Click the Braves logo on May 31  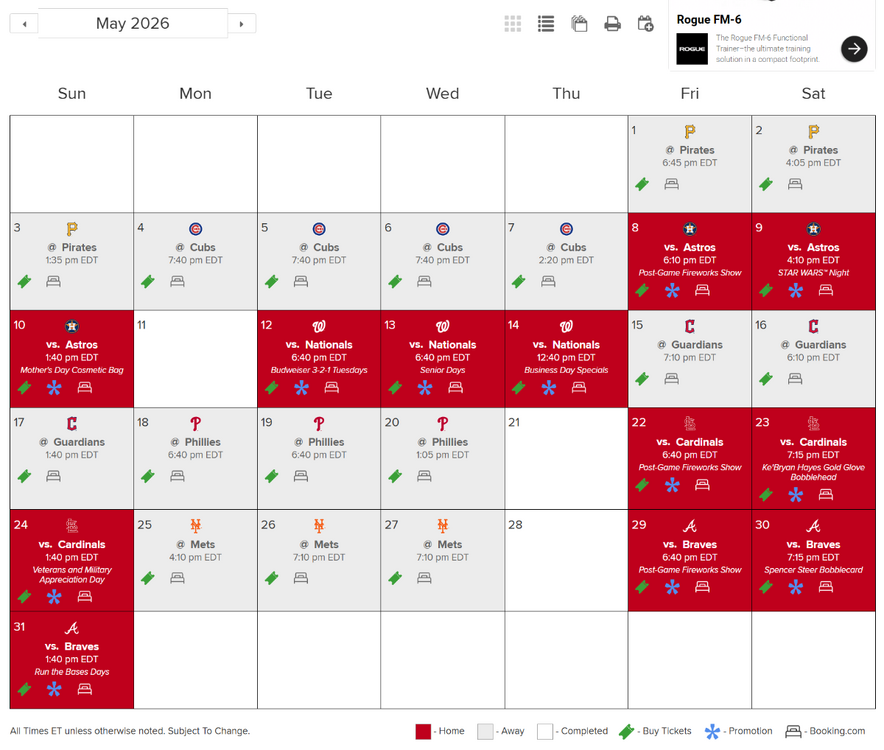pos(72,628)
